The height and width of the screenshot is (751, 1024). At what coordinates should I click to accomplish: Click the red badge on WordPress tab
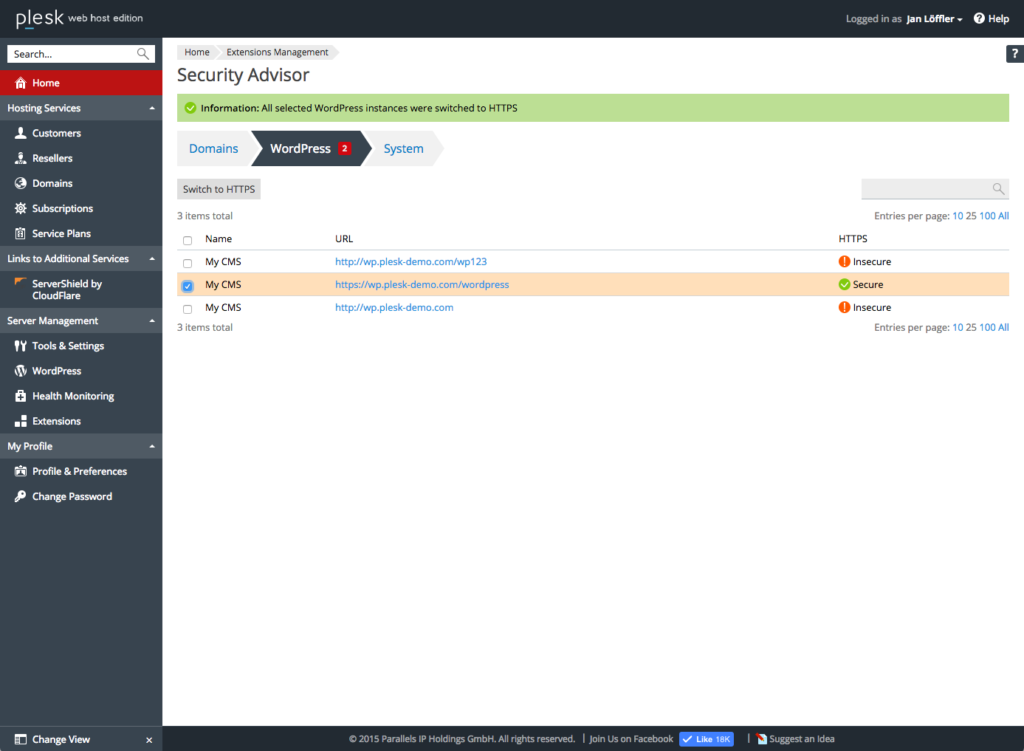coord(344,149)
